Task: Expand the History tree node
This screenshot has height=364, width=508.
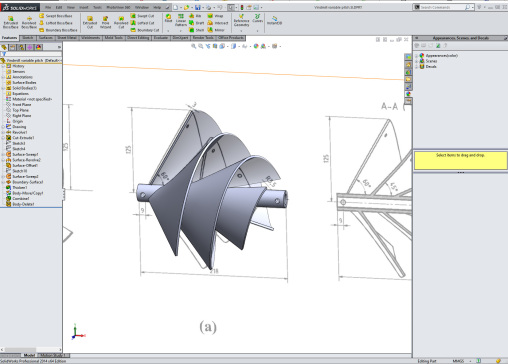Action: click(x=3, y=66)
